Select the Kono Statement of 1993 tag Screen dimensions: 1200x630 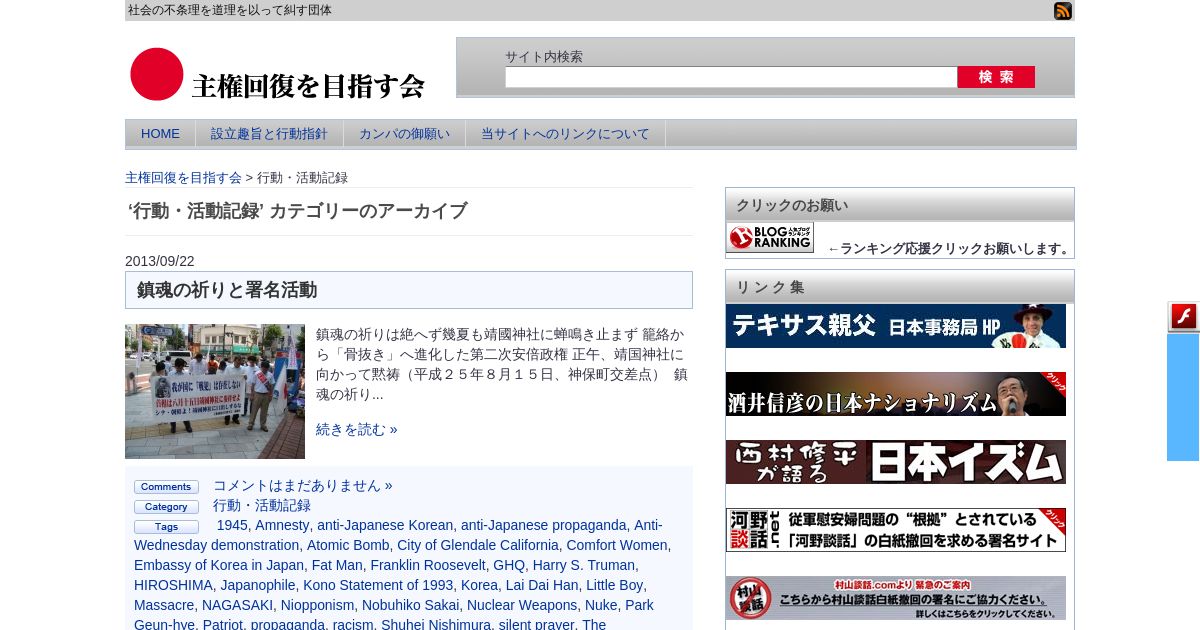coord(378,585)
